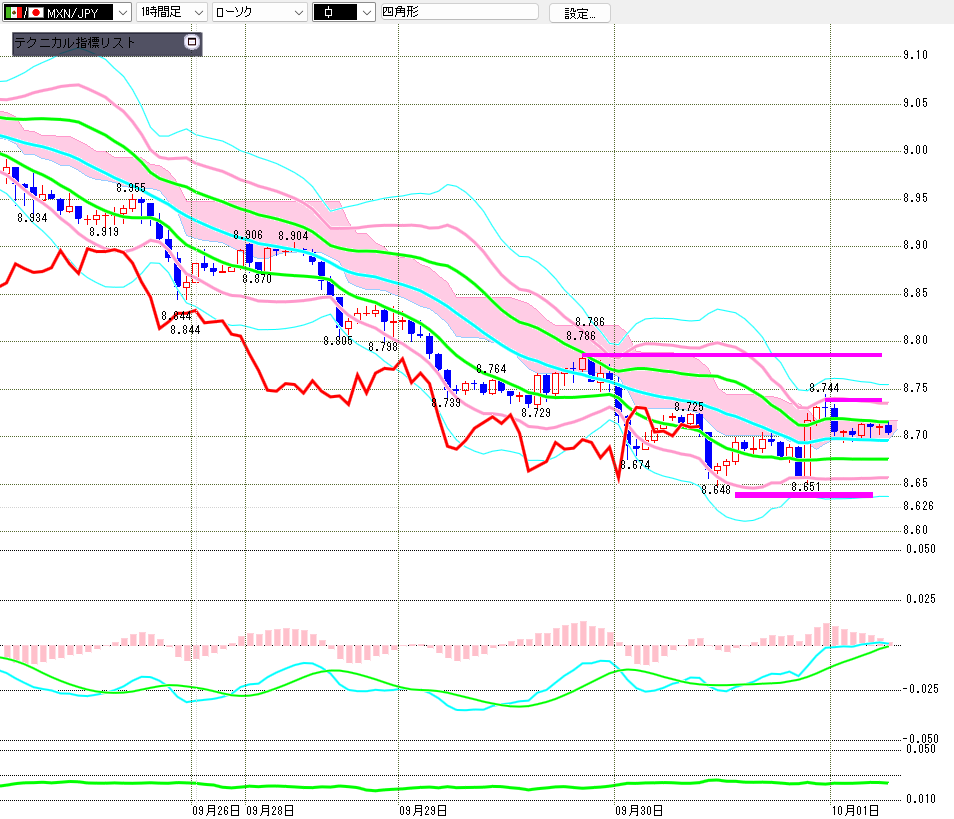Click the 9.10 axis price value

[916, 55]
